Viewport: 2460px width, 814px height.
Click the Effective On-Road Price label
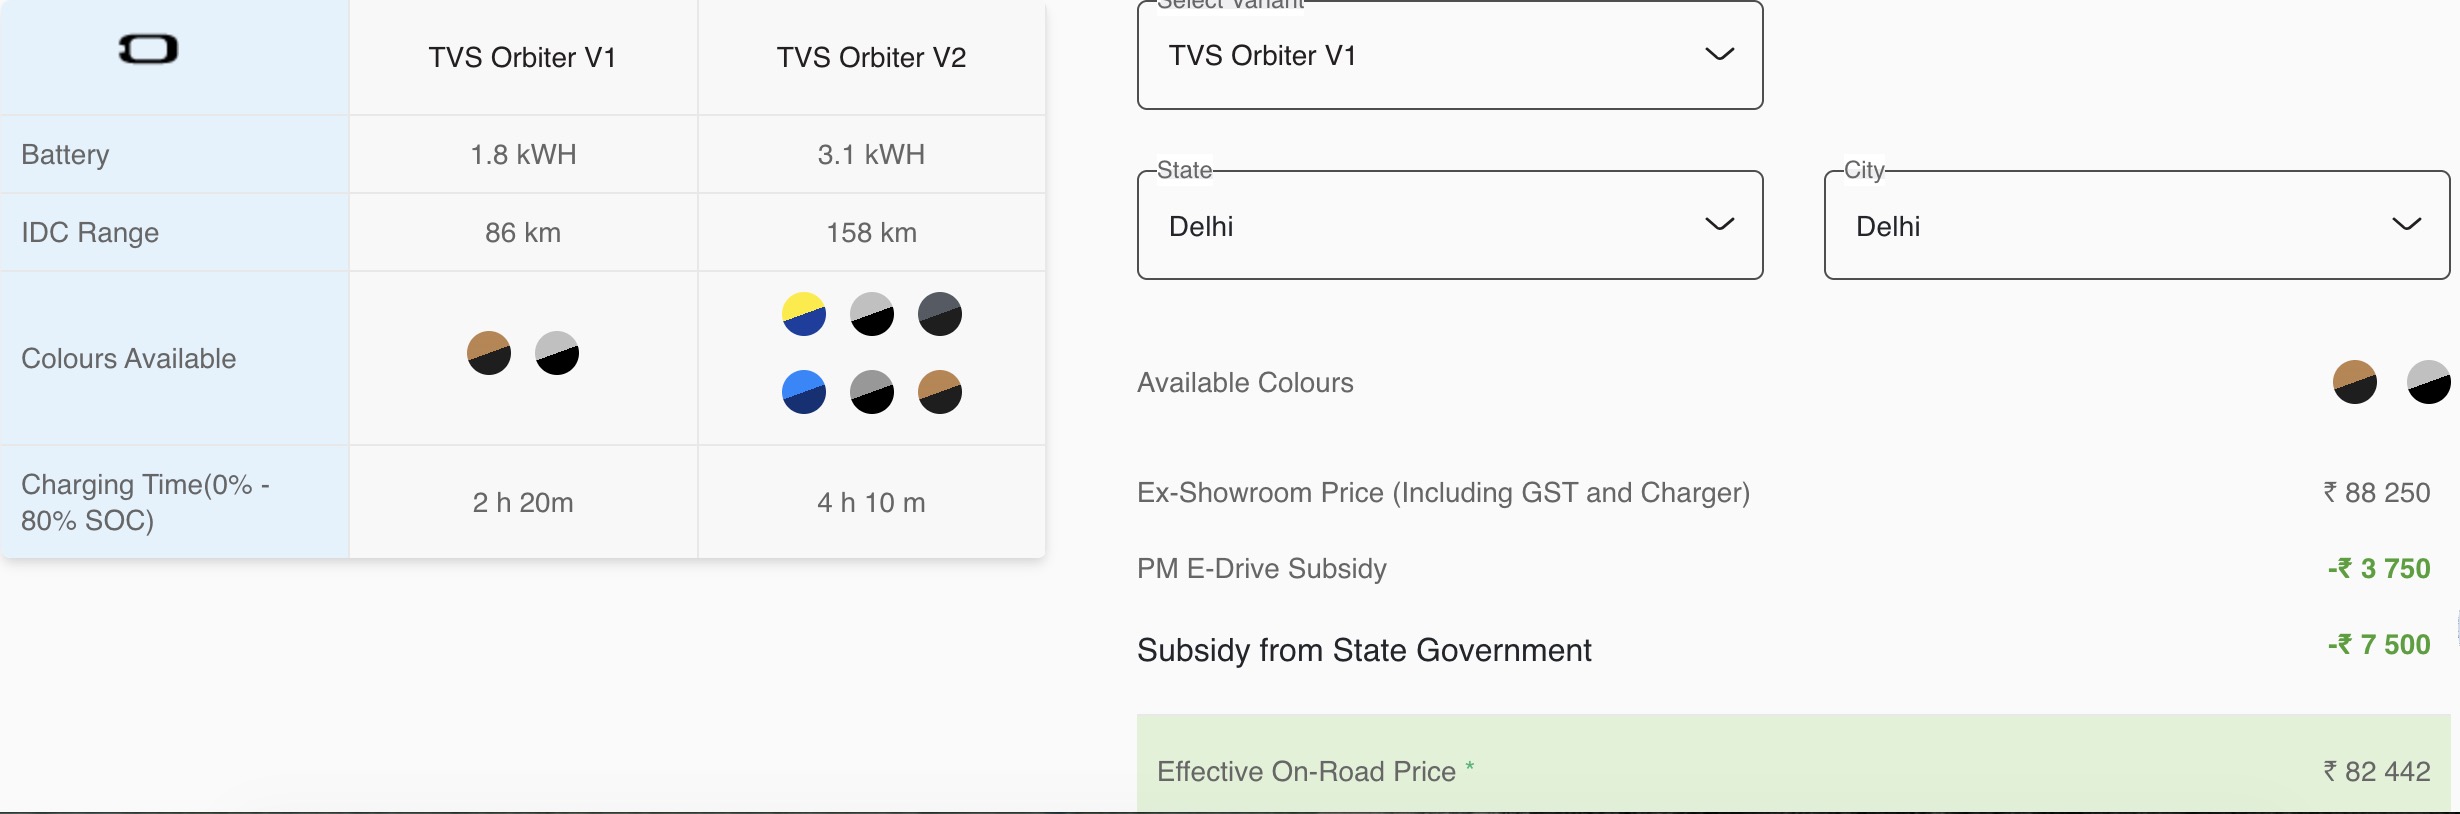pyautogui.click(x=1306, y=772)
